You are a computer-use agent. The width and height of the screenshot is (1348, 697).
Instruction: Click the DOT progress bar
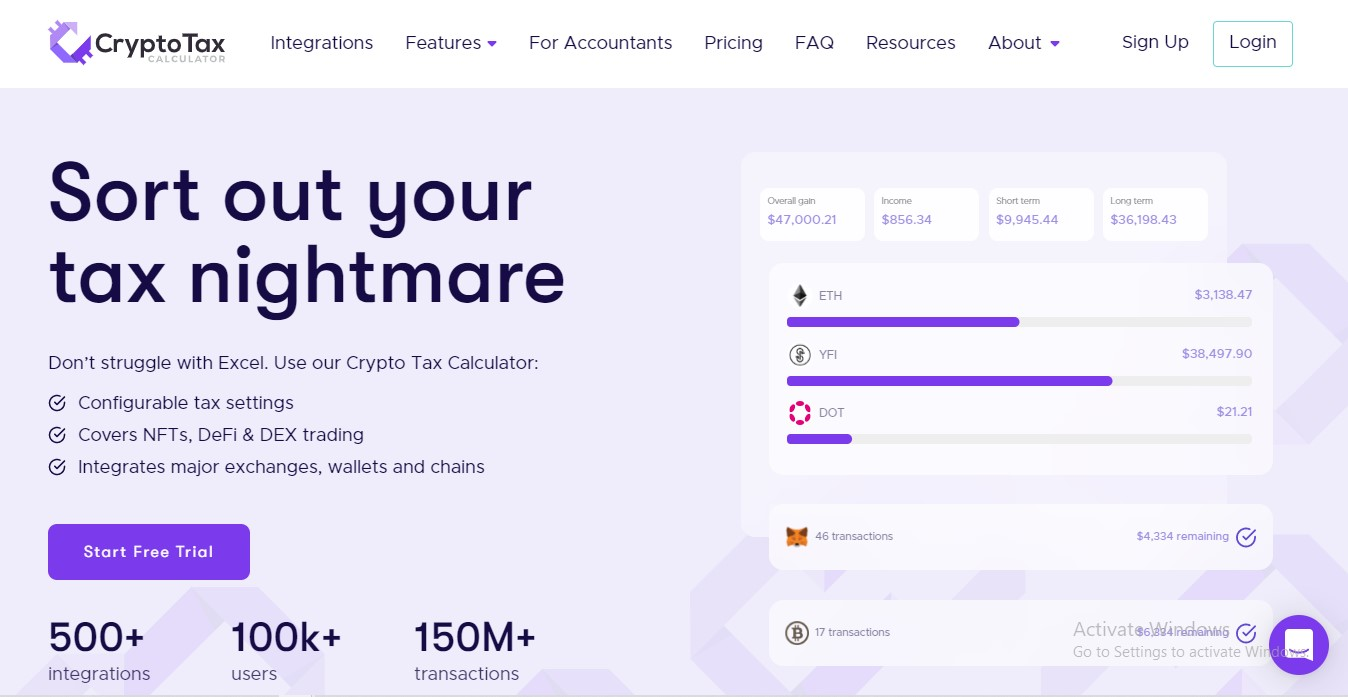coord(1019,439)
